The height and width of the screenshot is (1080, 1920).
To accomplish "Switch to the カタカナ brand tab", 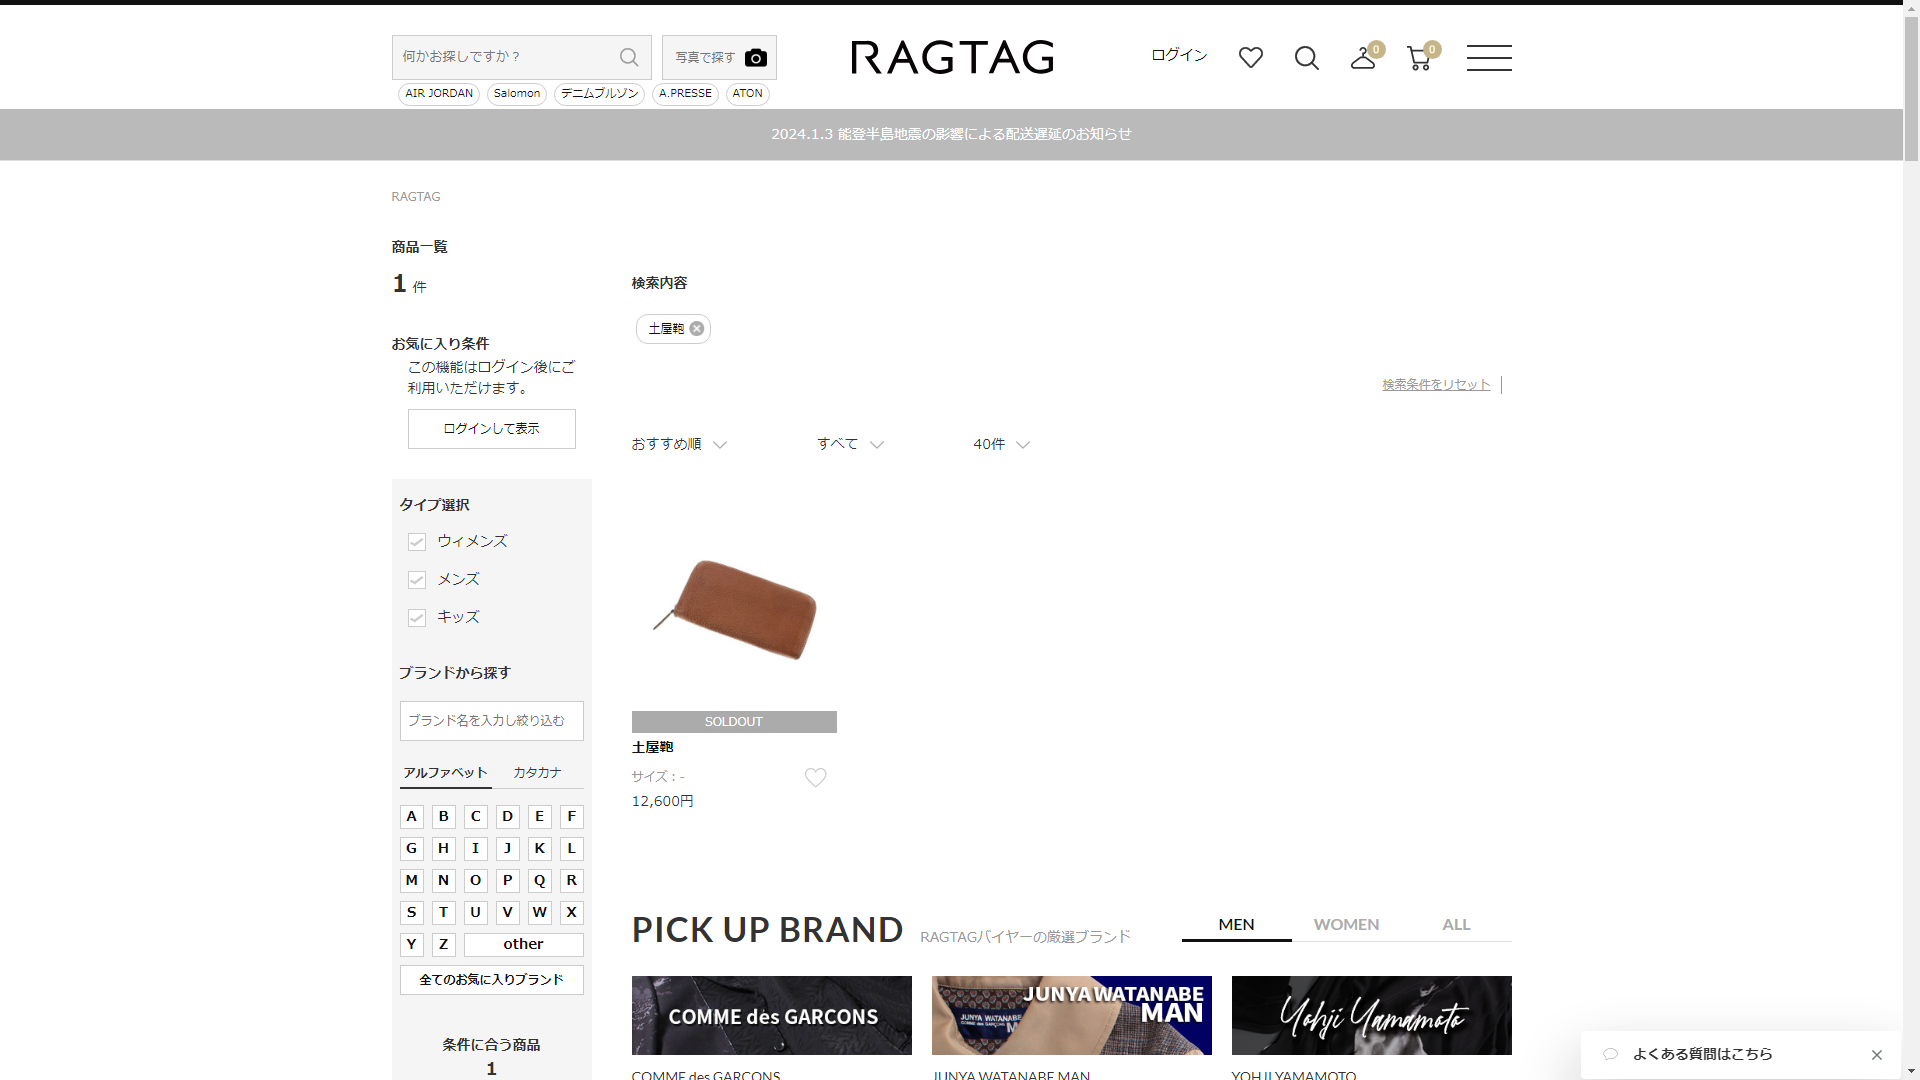I will pos(537,773).
